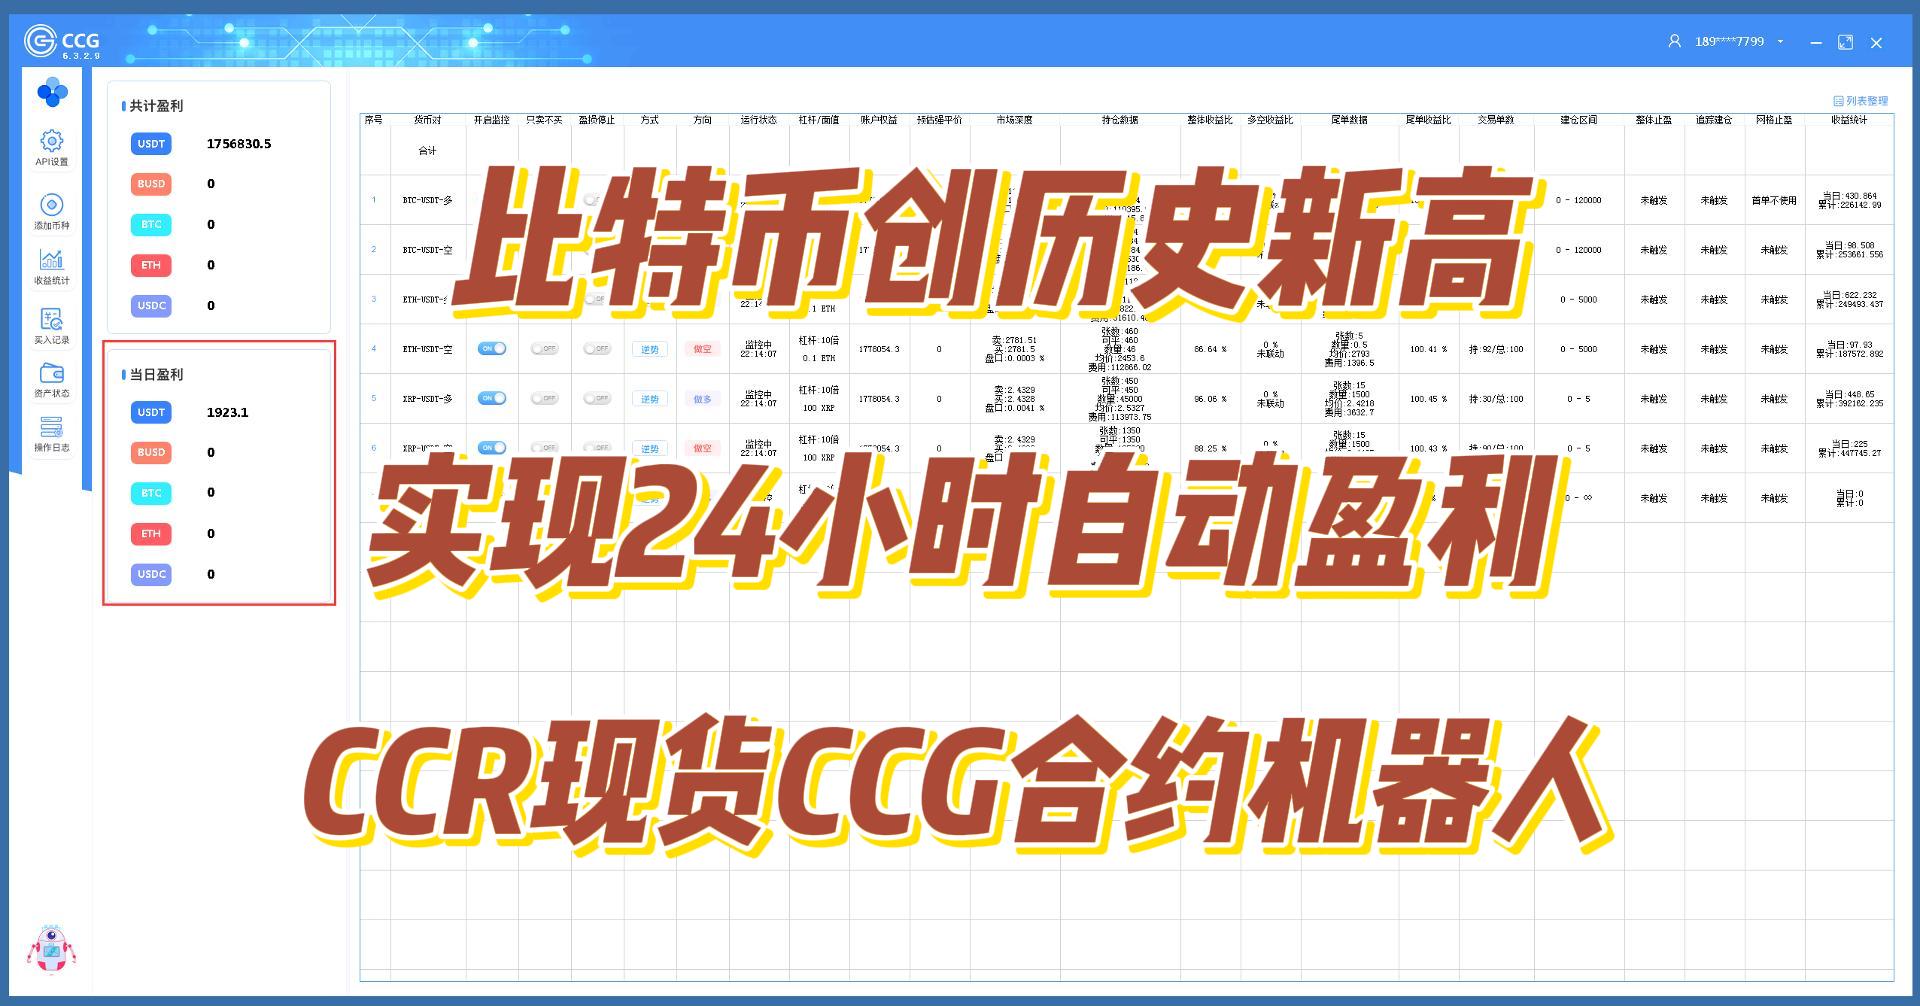Turn off 开启监控 for ETH-USDT-空 row

click(x=492, y=348)
